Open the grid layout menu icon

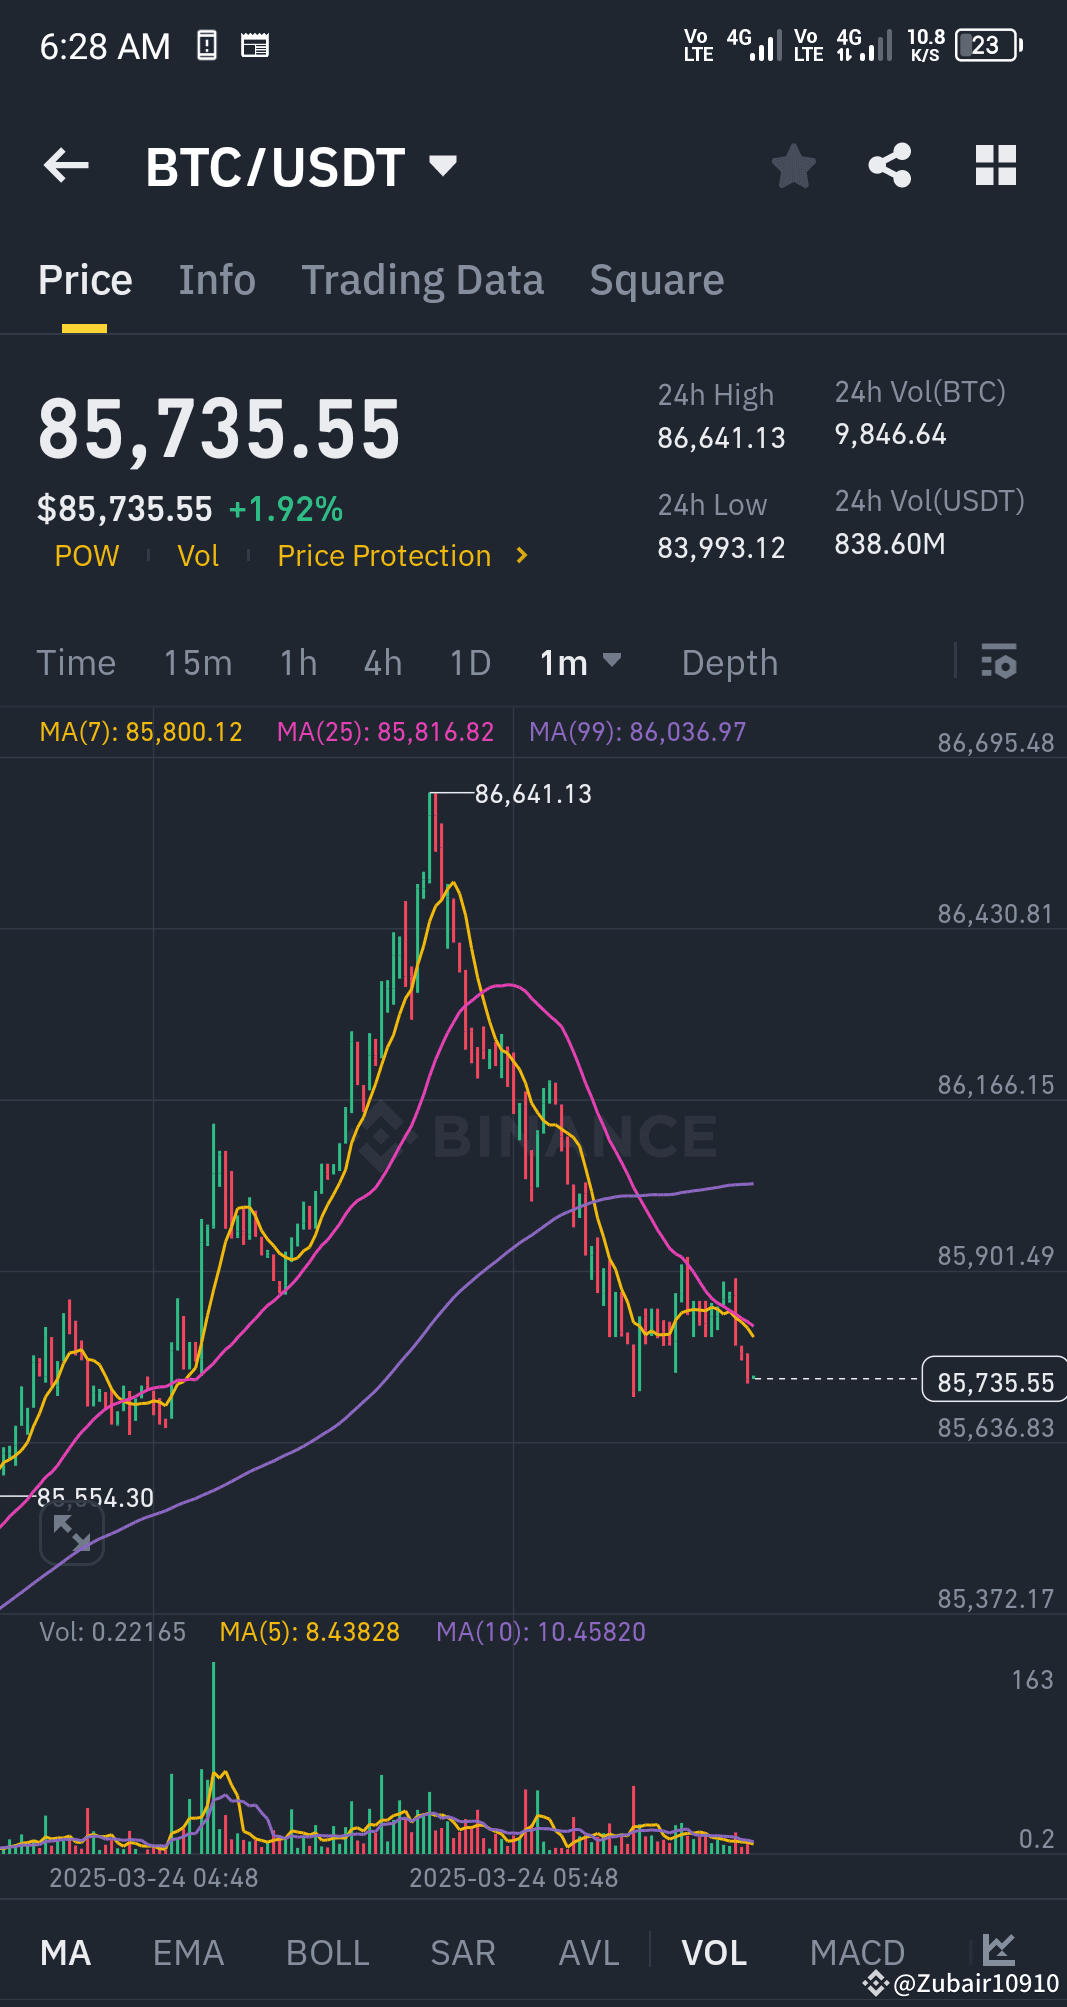(x=996, y=166)
